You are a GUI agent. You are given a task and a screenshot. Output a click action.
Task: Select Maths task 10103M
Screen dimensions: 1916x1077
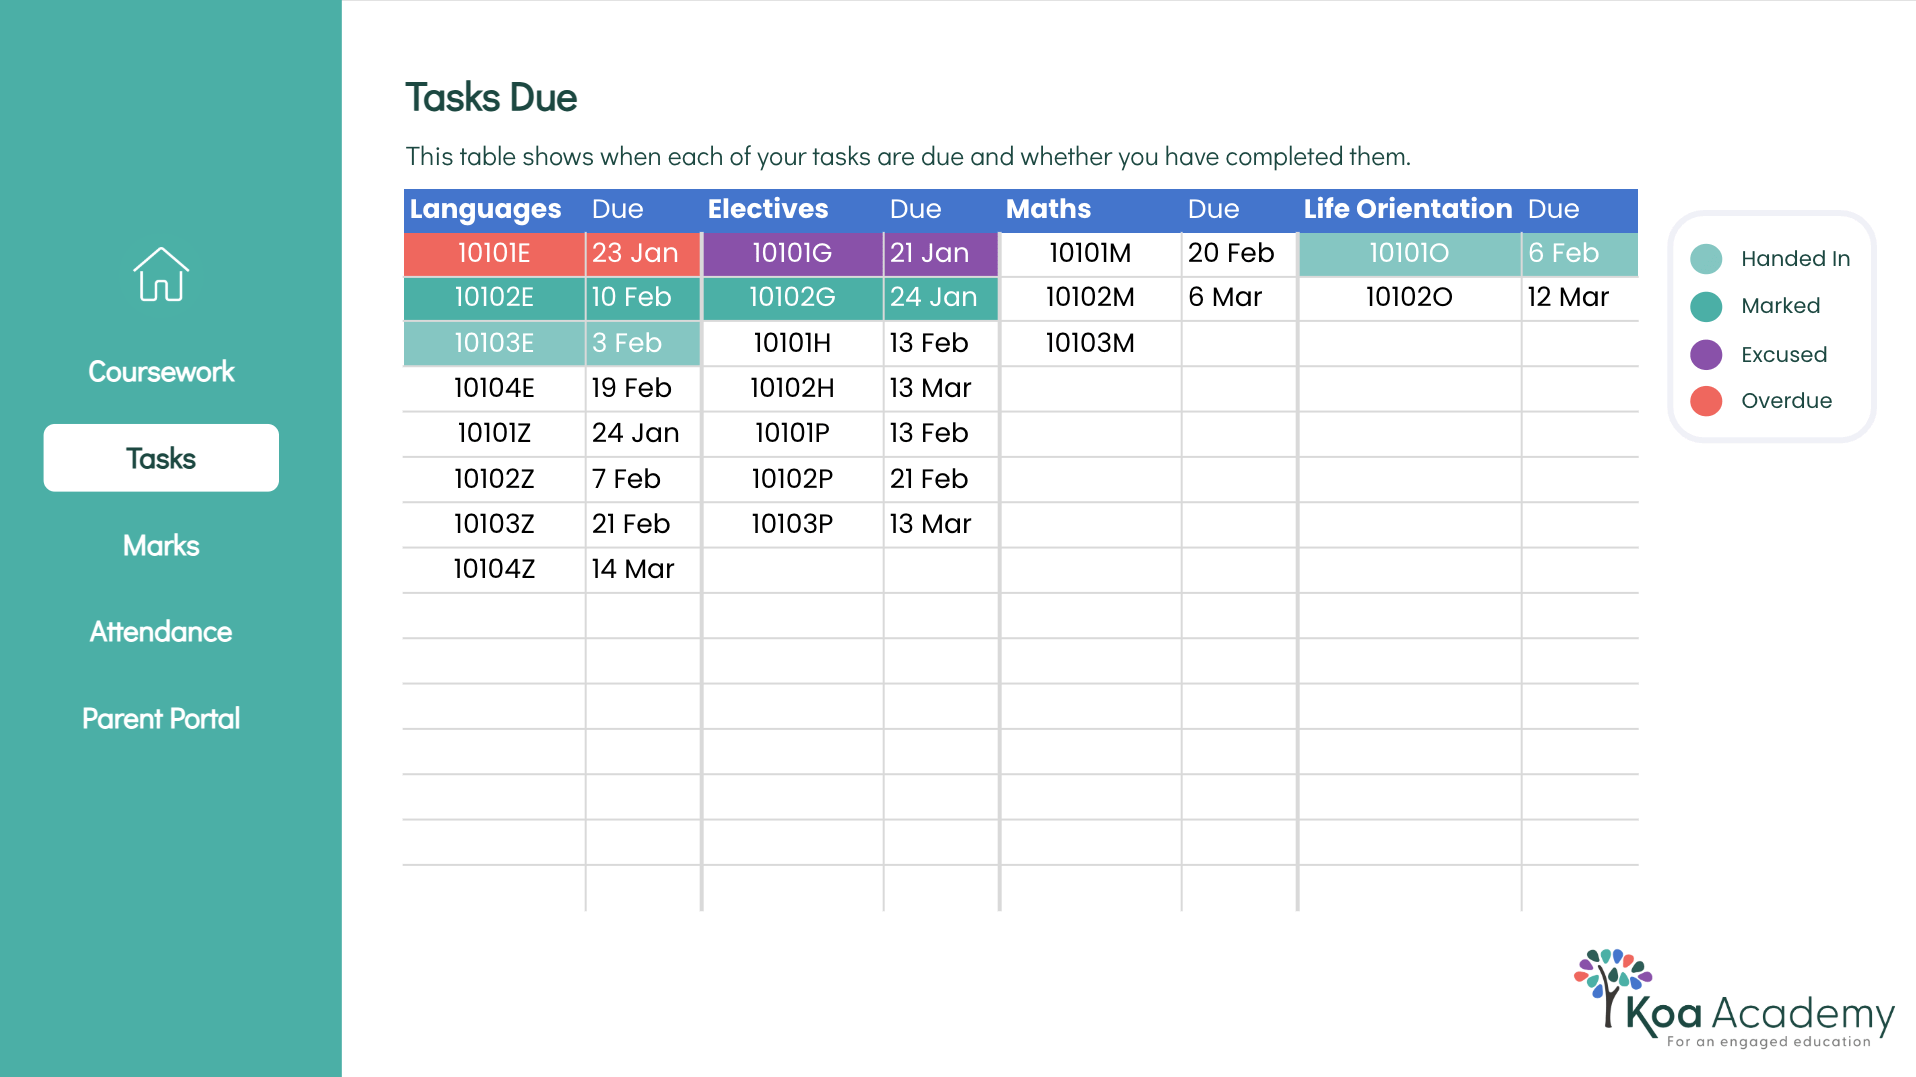[x=1090, y=343]
